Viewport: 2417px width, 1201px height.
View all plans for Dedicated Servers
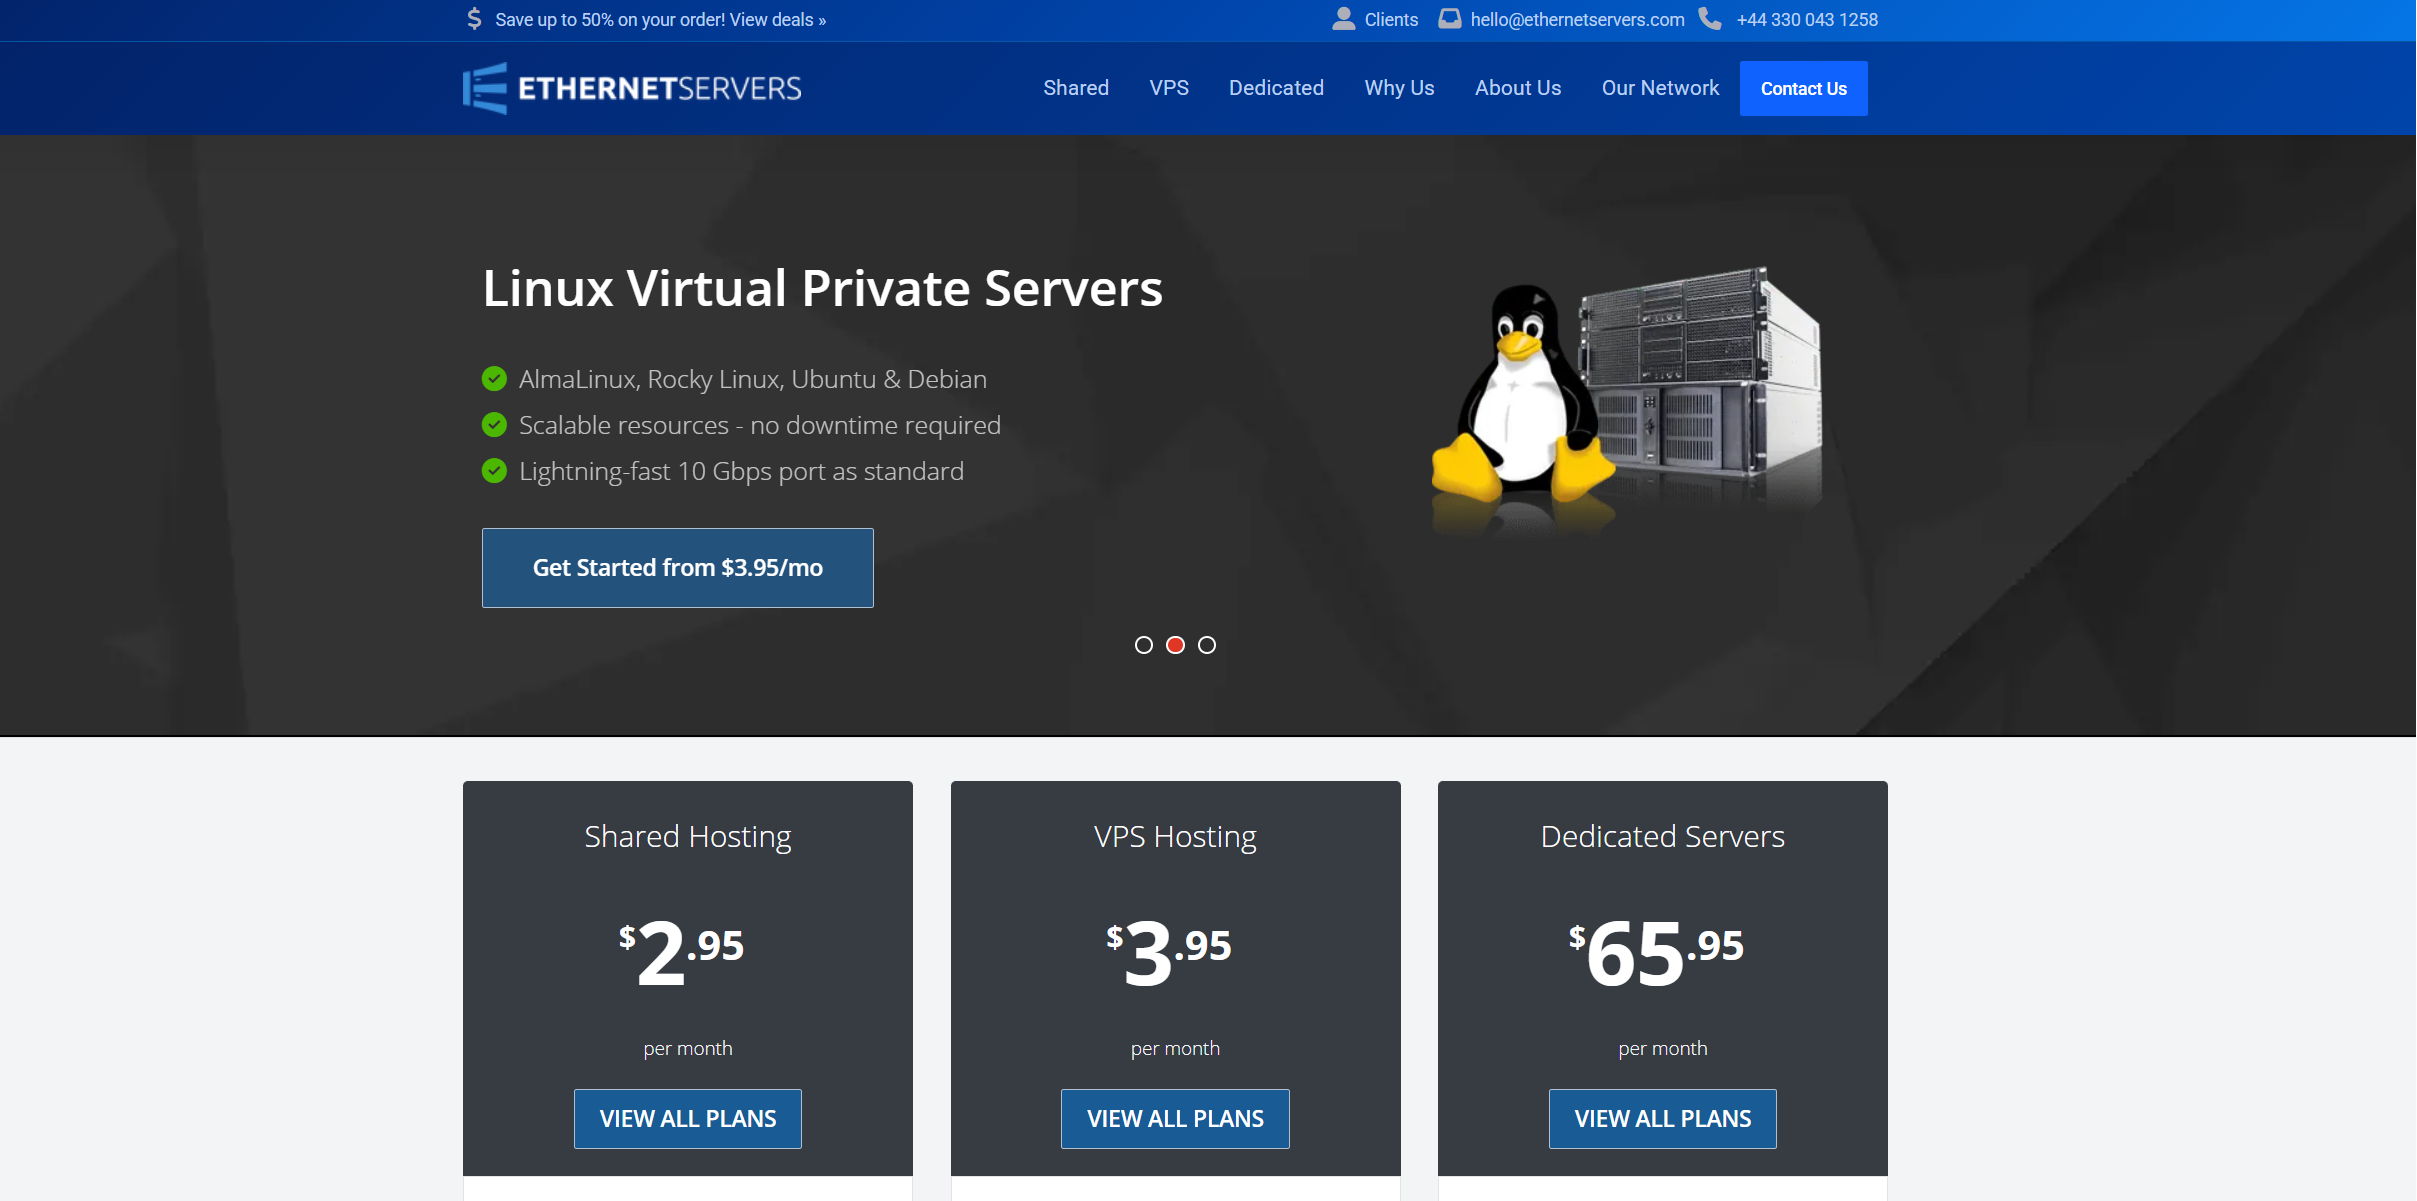pos(1663,1119)
